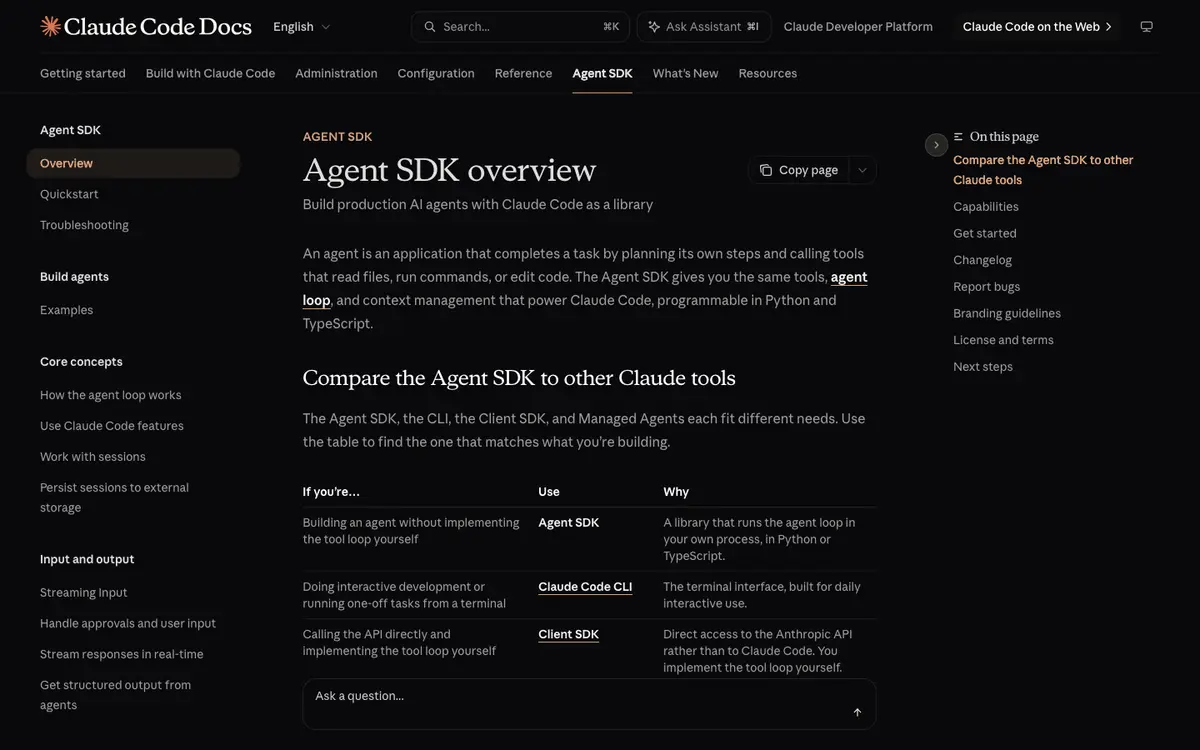The width and height of the screenshot is (1200, 750).
Task: Open the Client SDK table link
Action: [569, 634]
